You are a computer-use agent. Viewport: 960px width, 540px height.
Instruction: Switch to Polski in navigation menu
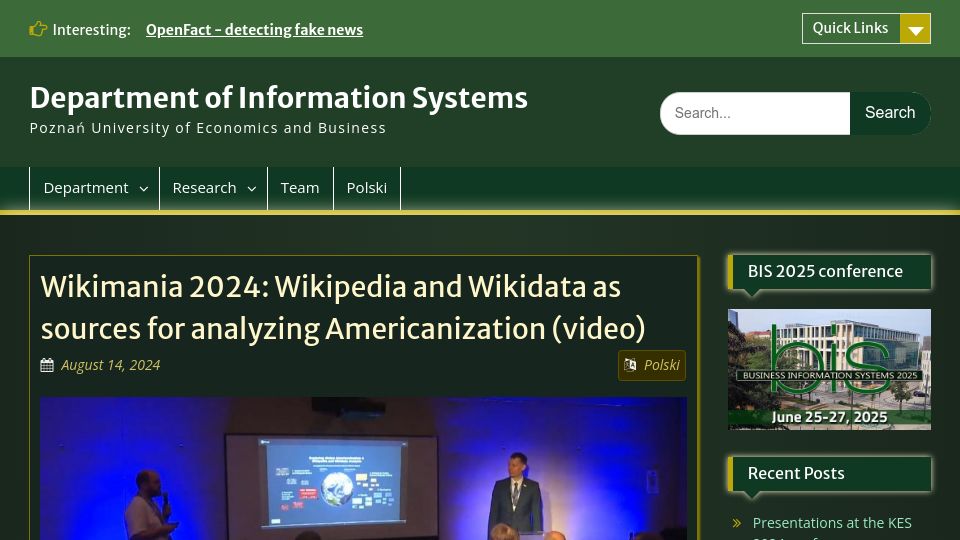(367, 188)
